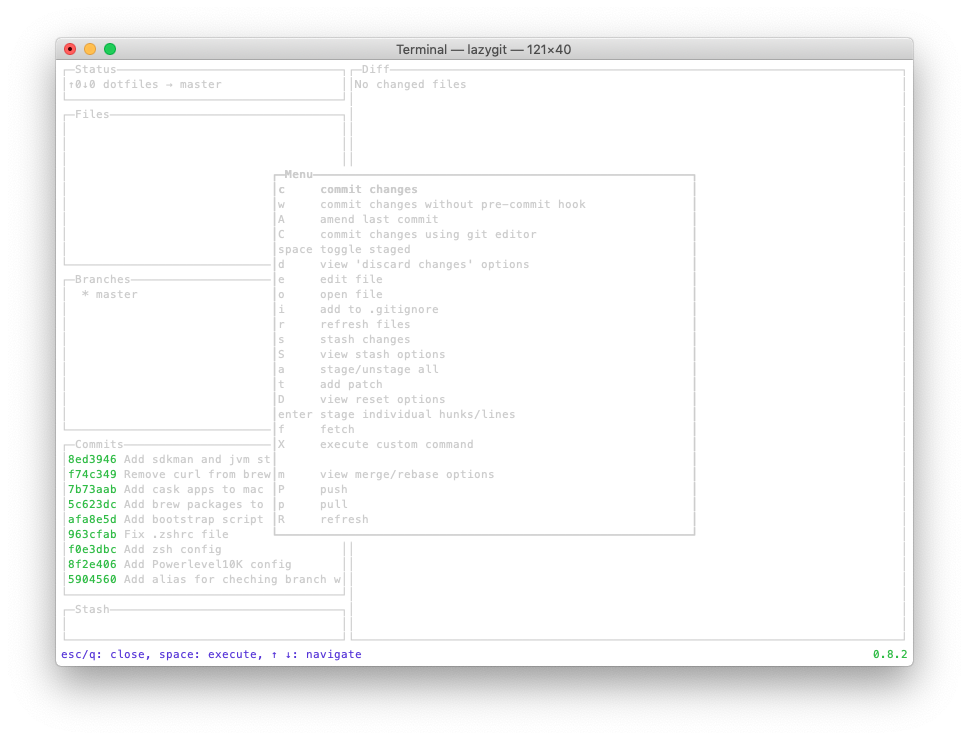Choose 'refresh files' menu entry
This screenshot has width=969, height=740.
tap(484, 324)
